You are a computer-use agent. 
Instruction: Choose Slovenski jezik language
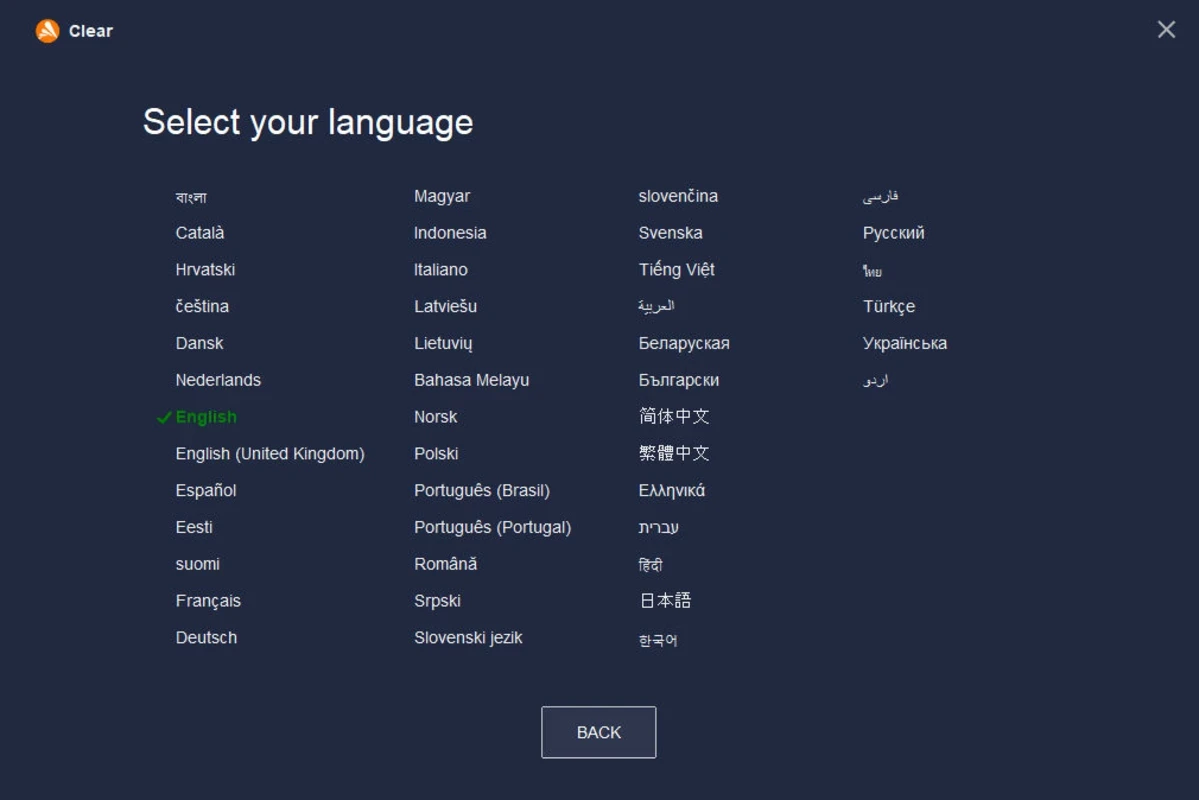tap(468, 638)
